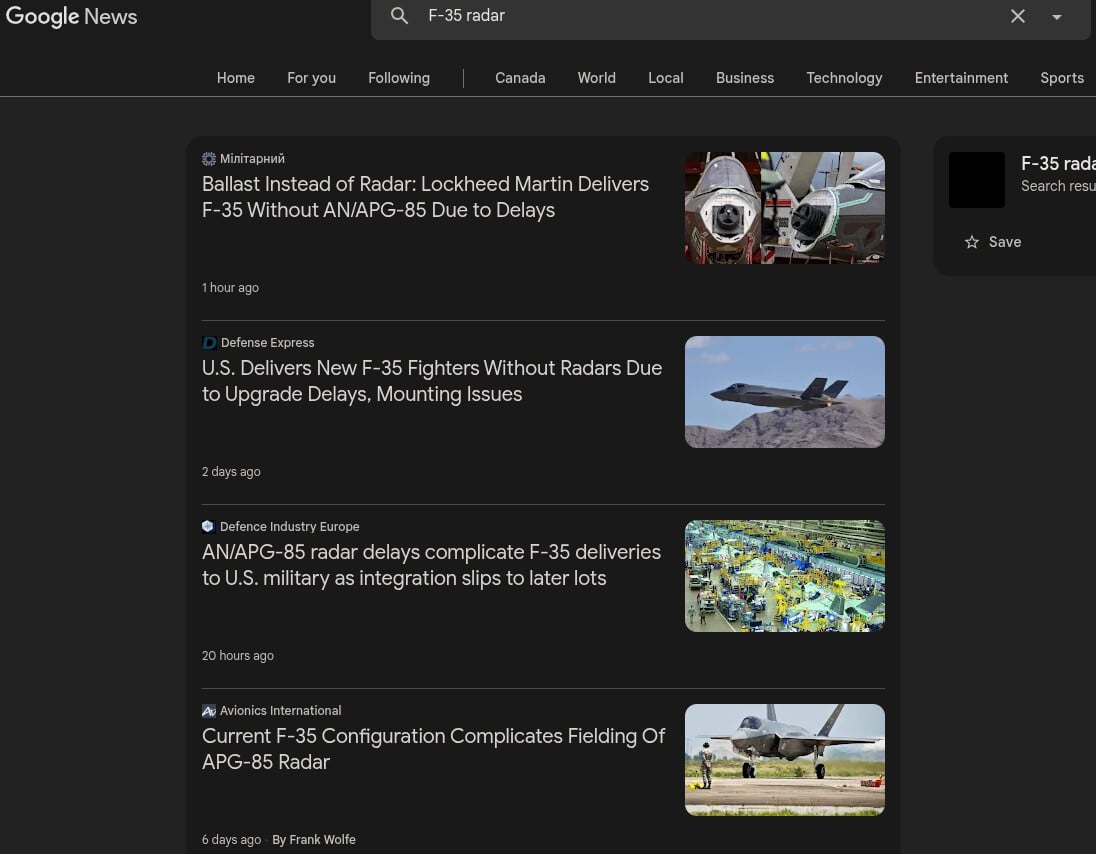Click the Defense Express source logo

pos(209,342)
